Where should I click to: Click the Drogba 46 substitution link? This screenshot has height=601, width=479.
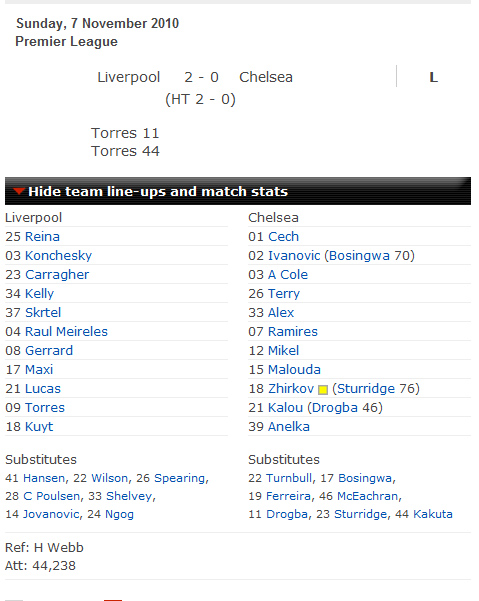coord(345,407)
